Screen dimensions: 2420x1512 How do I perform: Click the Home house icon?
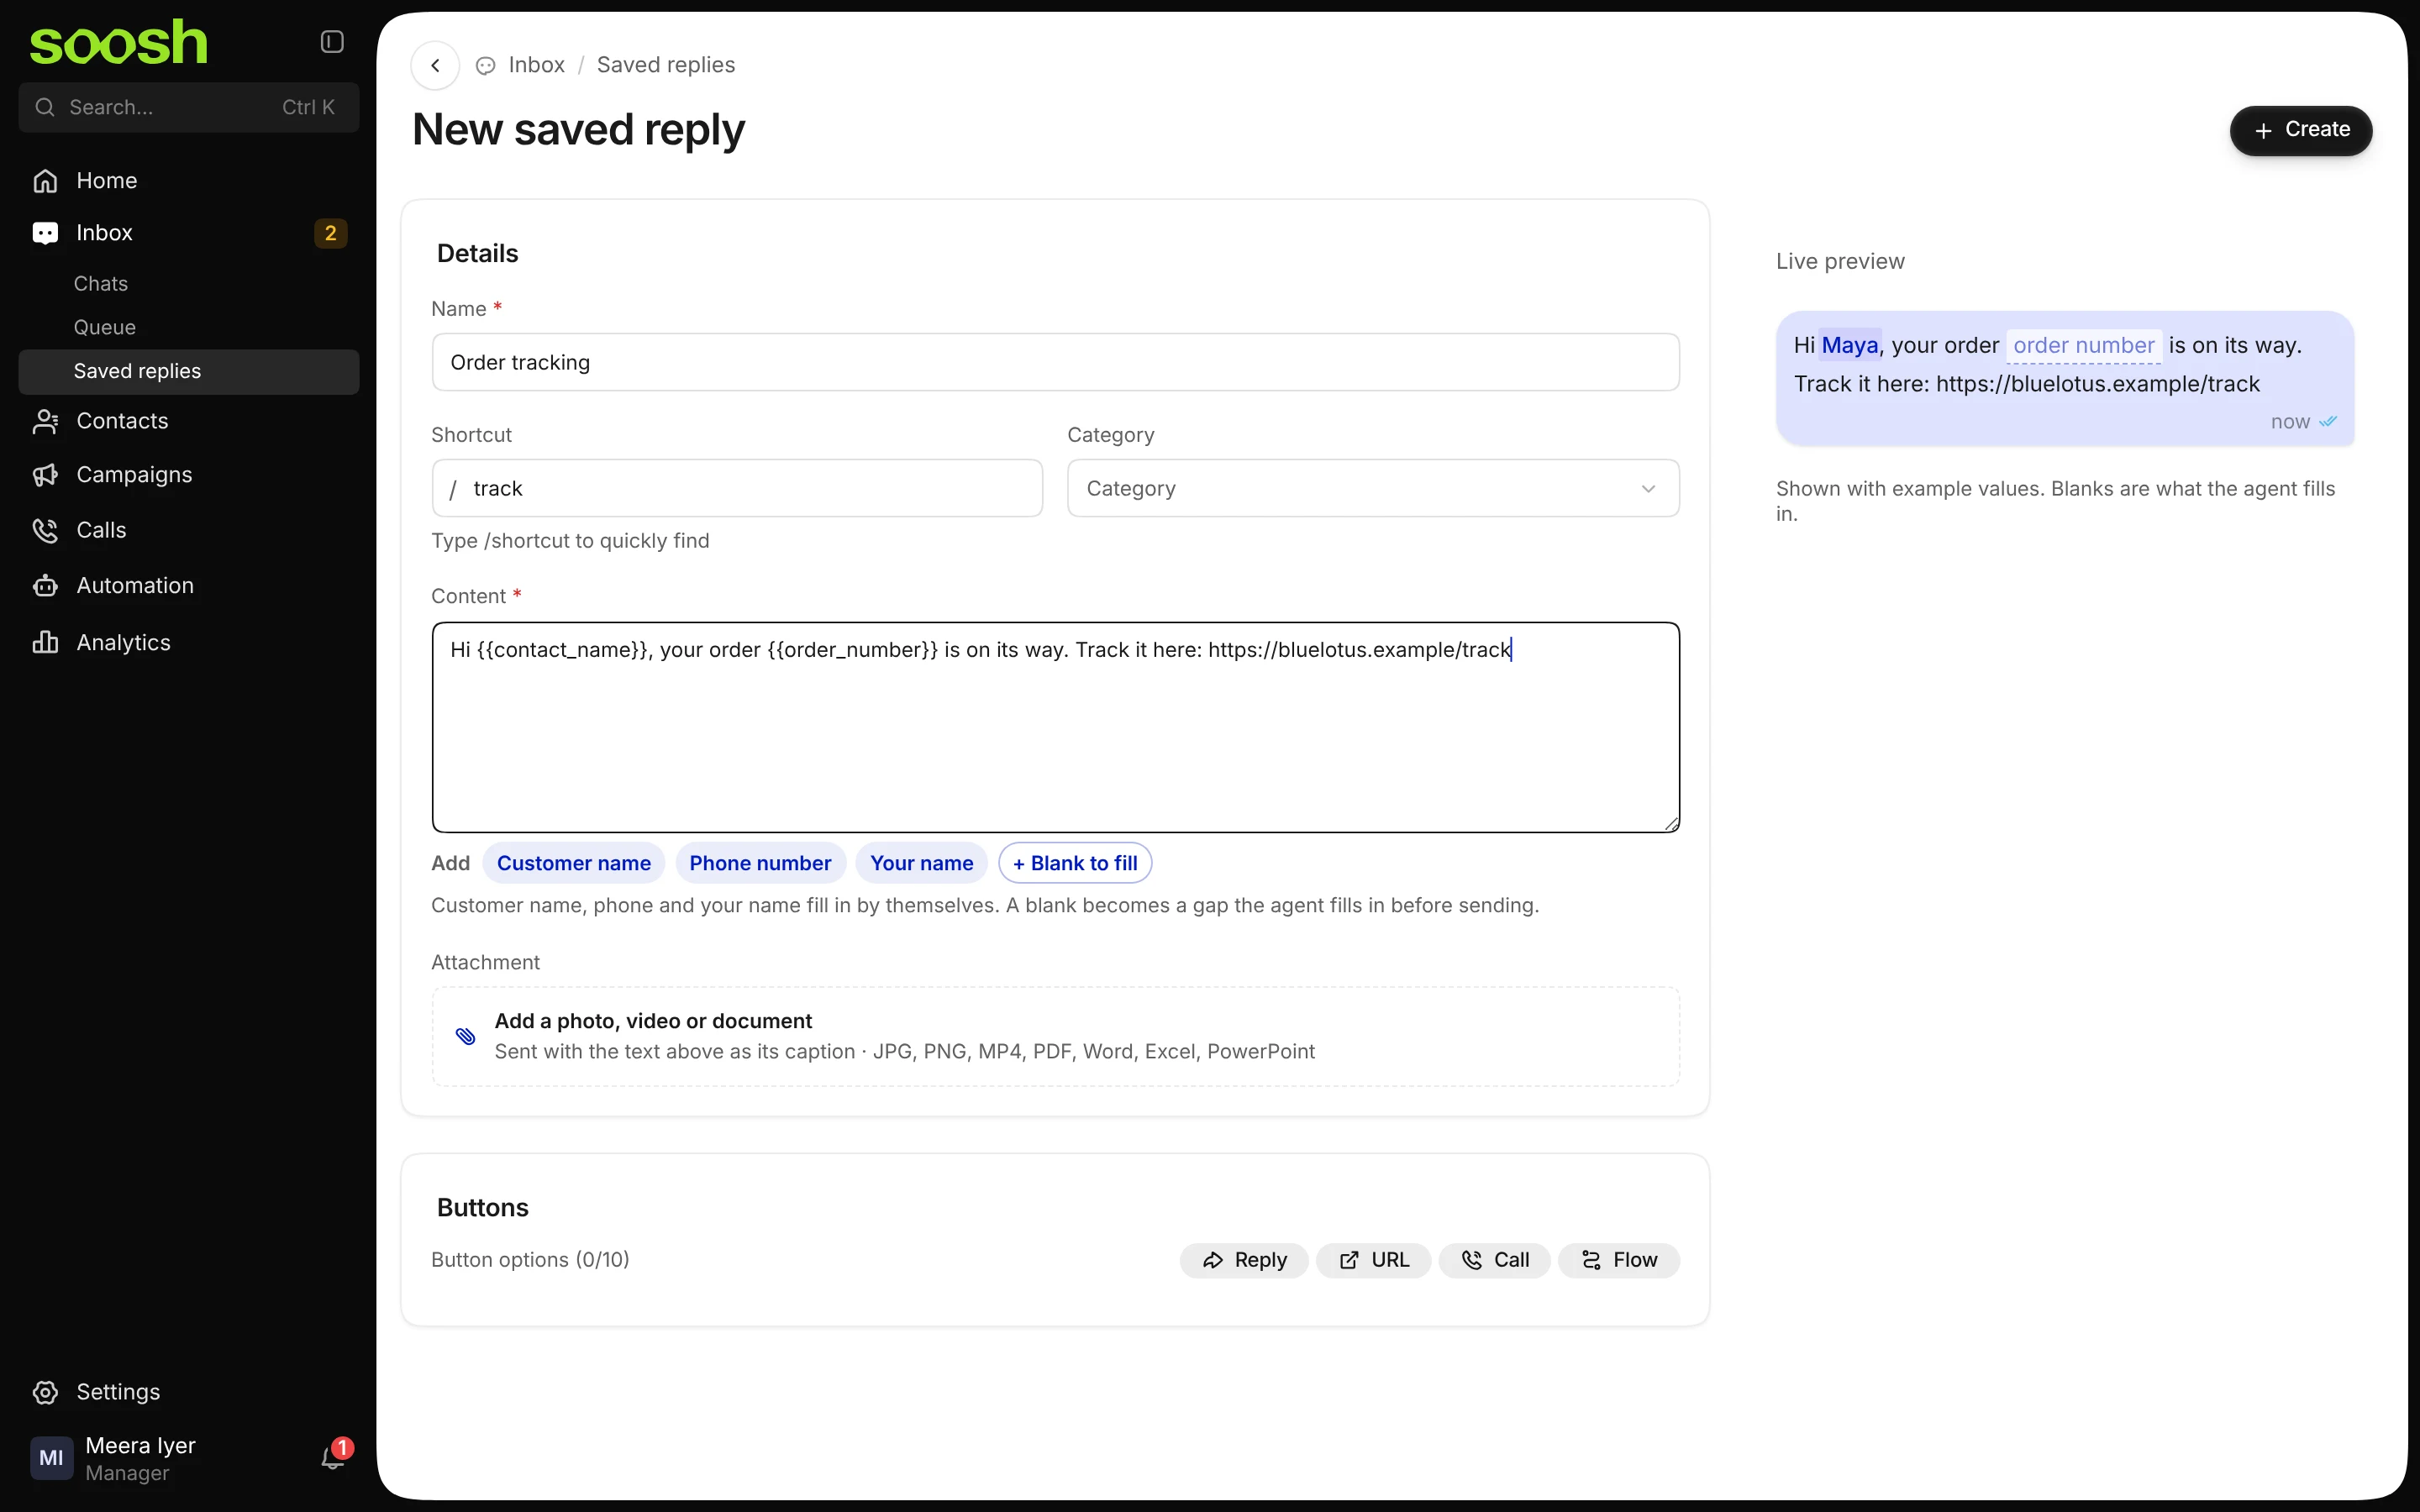(45, 181)
